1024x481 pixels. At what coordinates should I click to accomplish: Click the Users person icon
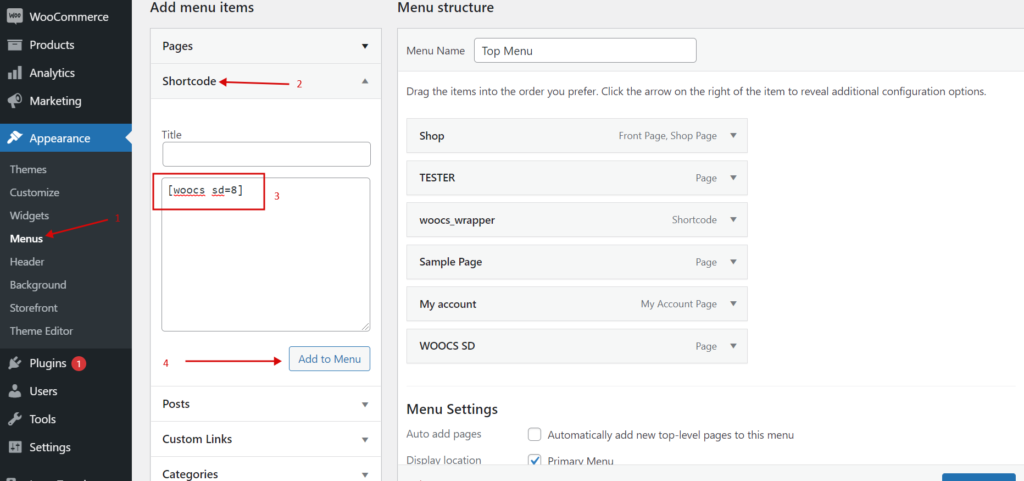click(15, 391)
